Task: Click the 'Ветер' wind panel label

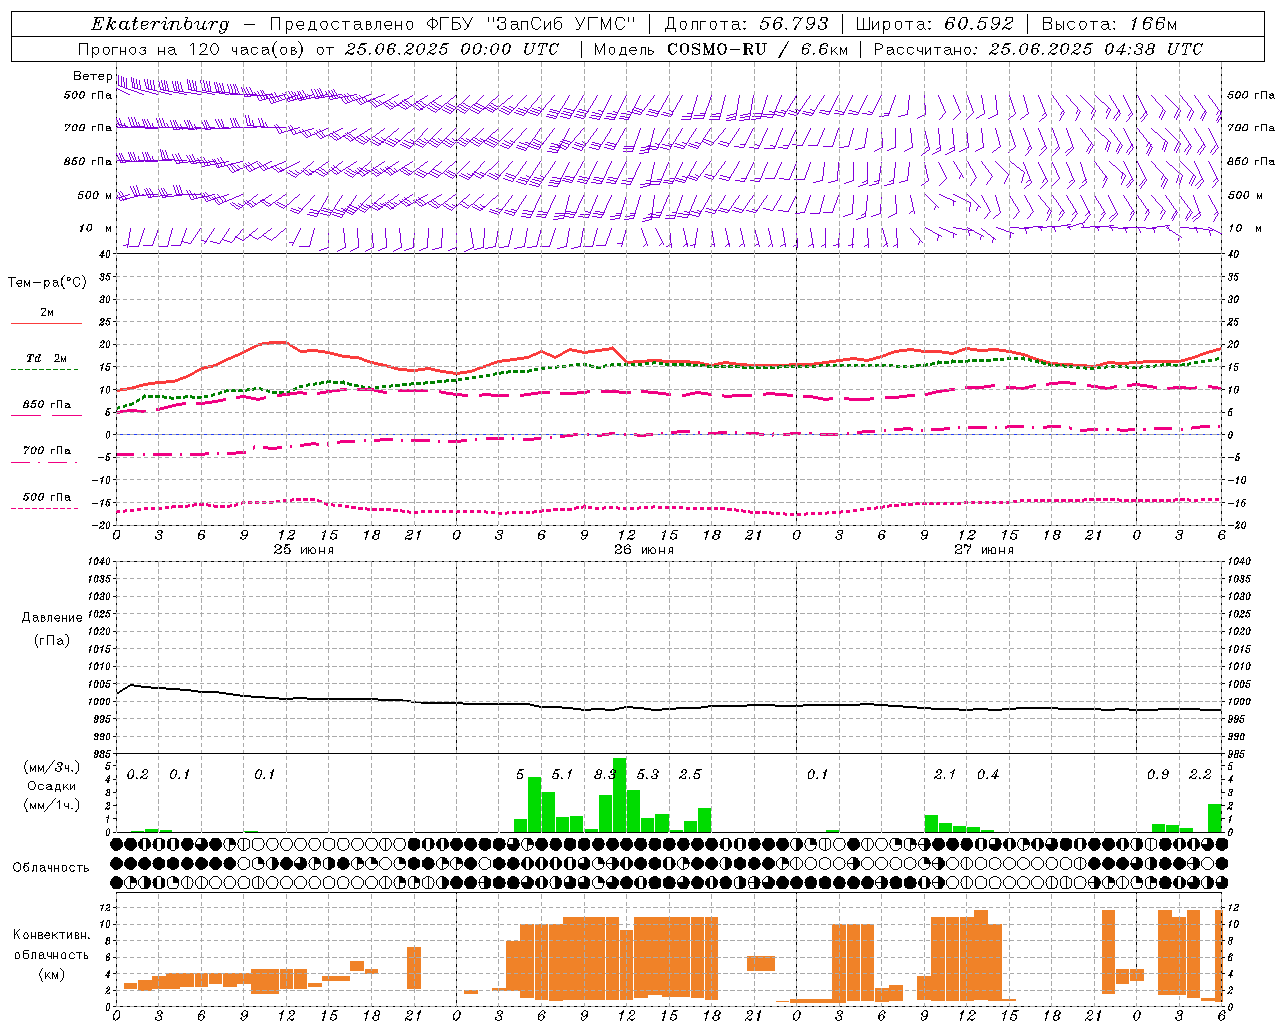Action: (x=92, y=76)
